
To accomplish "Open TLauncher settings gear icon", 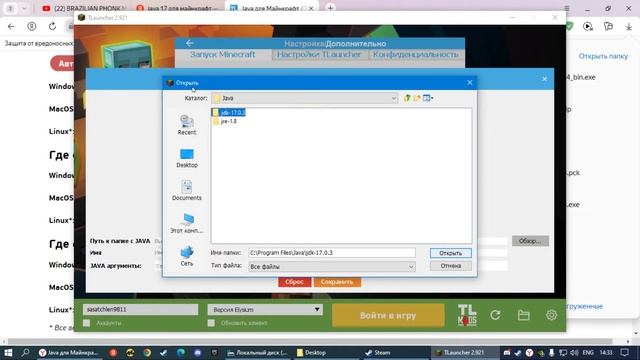I will (551, 315).
